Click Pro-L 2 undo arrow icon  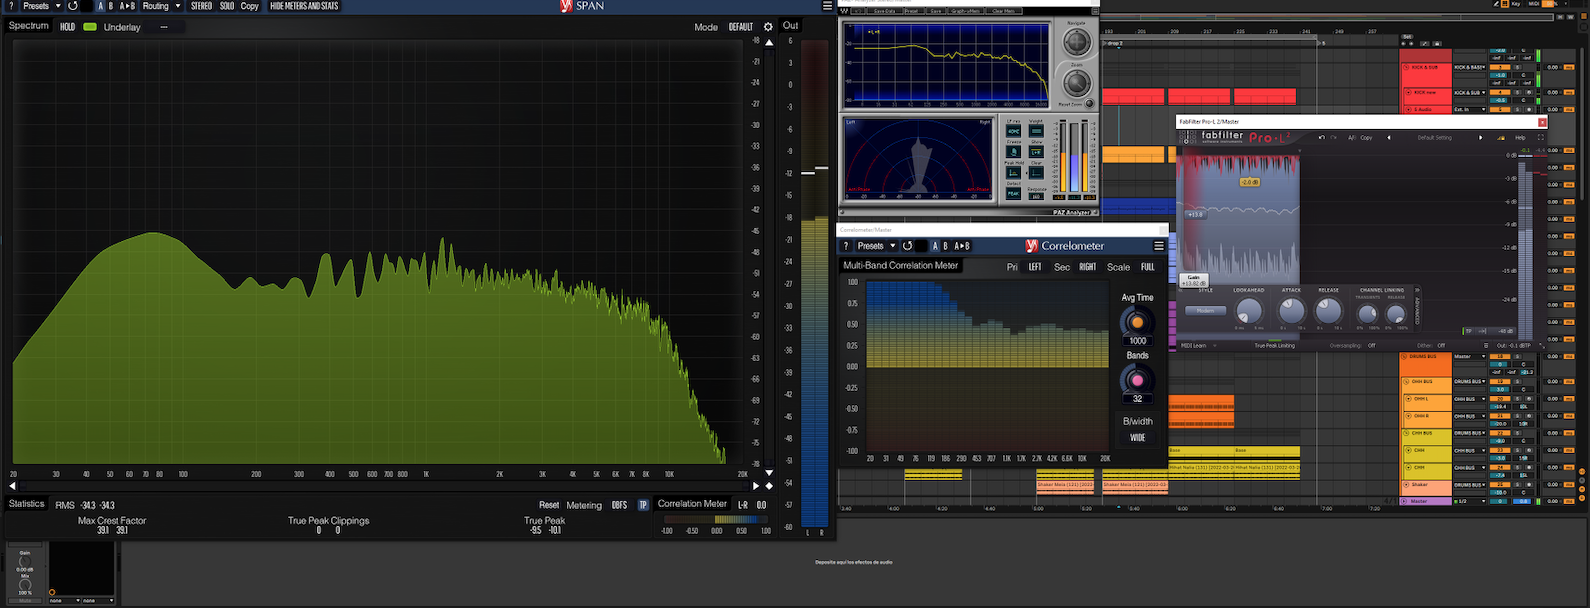(x=1321, y=138)
